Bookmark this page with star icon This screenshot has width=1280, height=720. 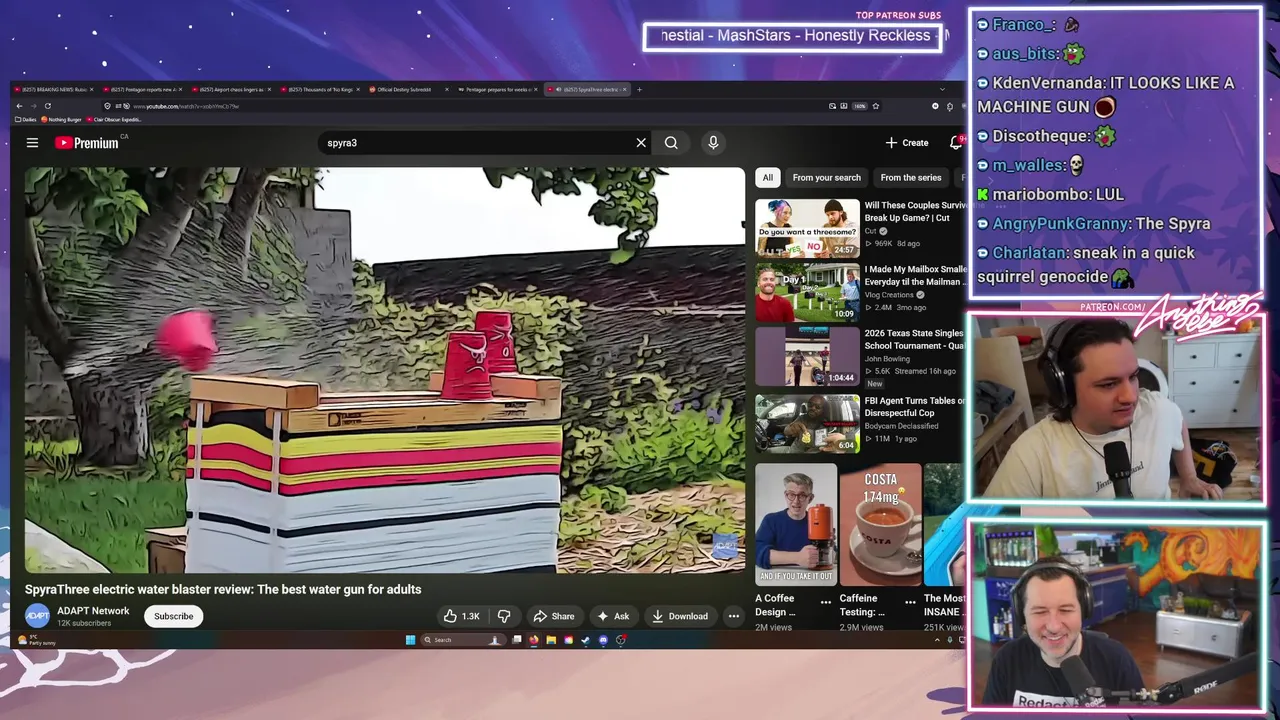point(876,106)
